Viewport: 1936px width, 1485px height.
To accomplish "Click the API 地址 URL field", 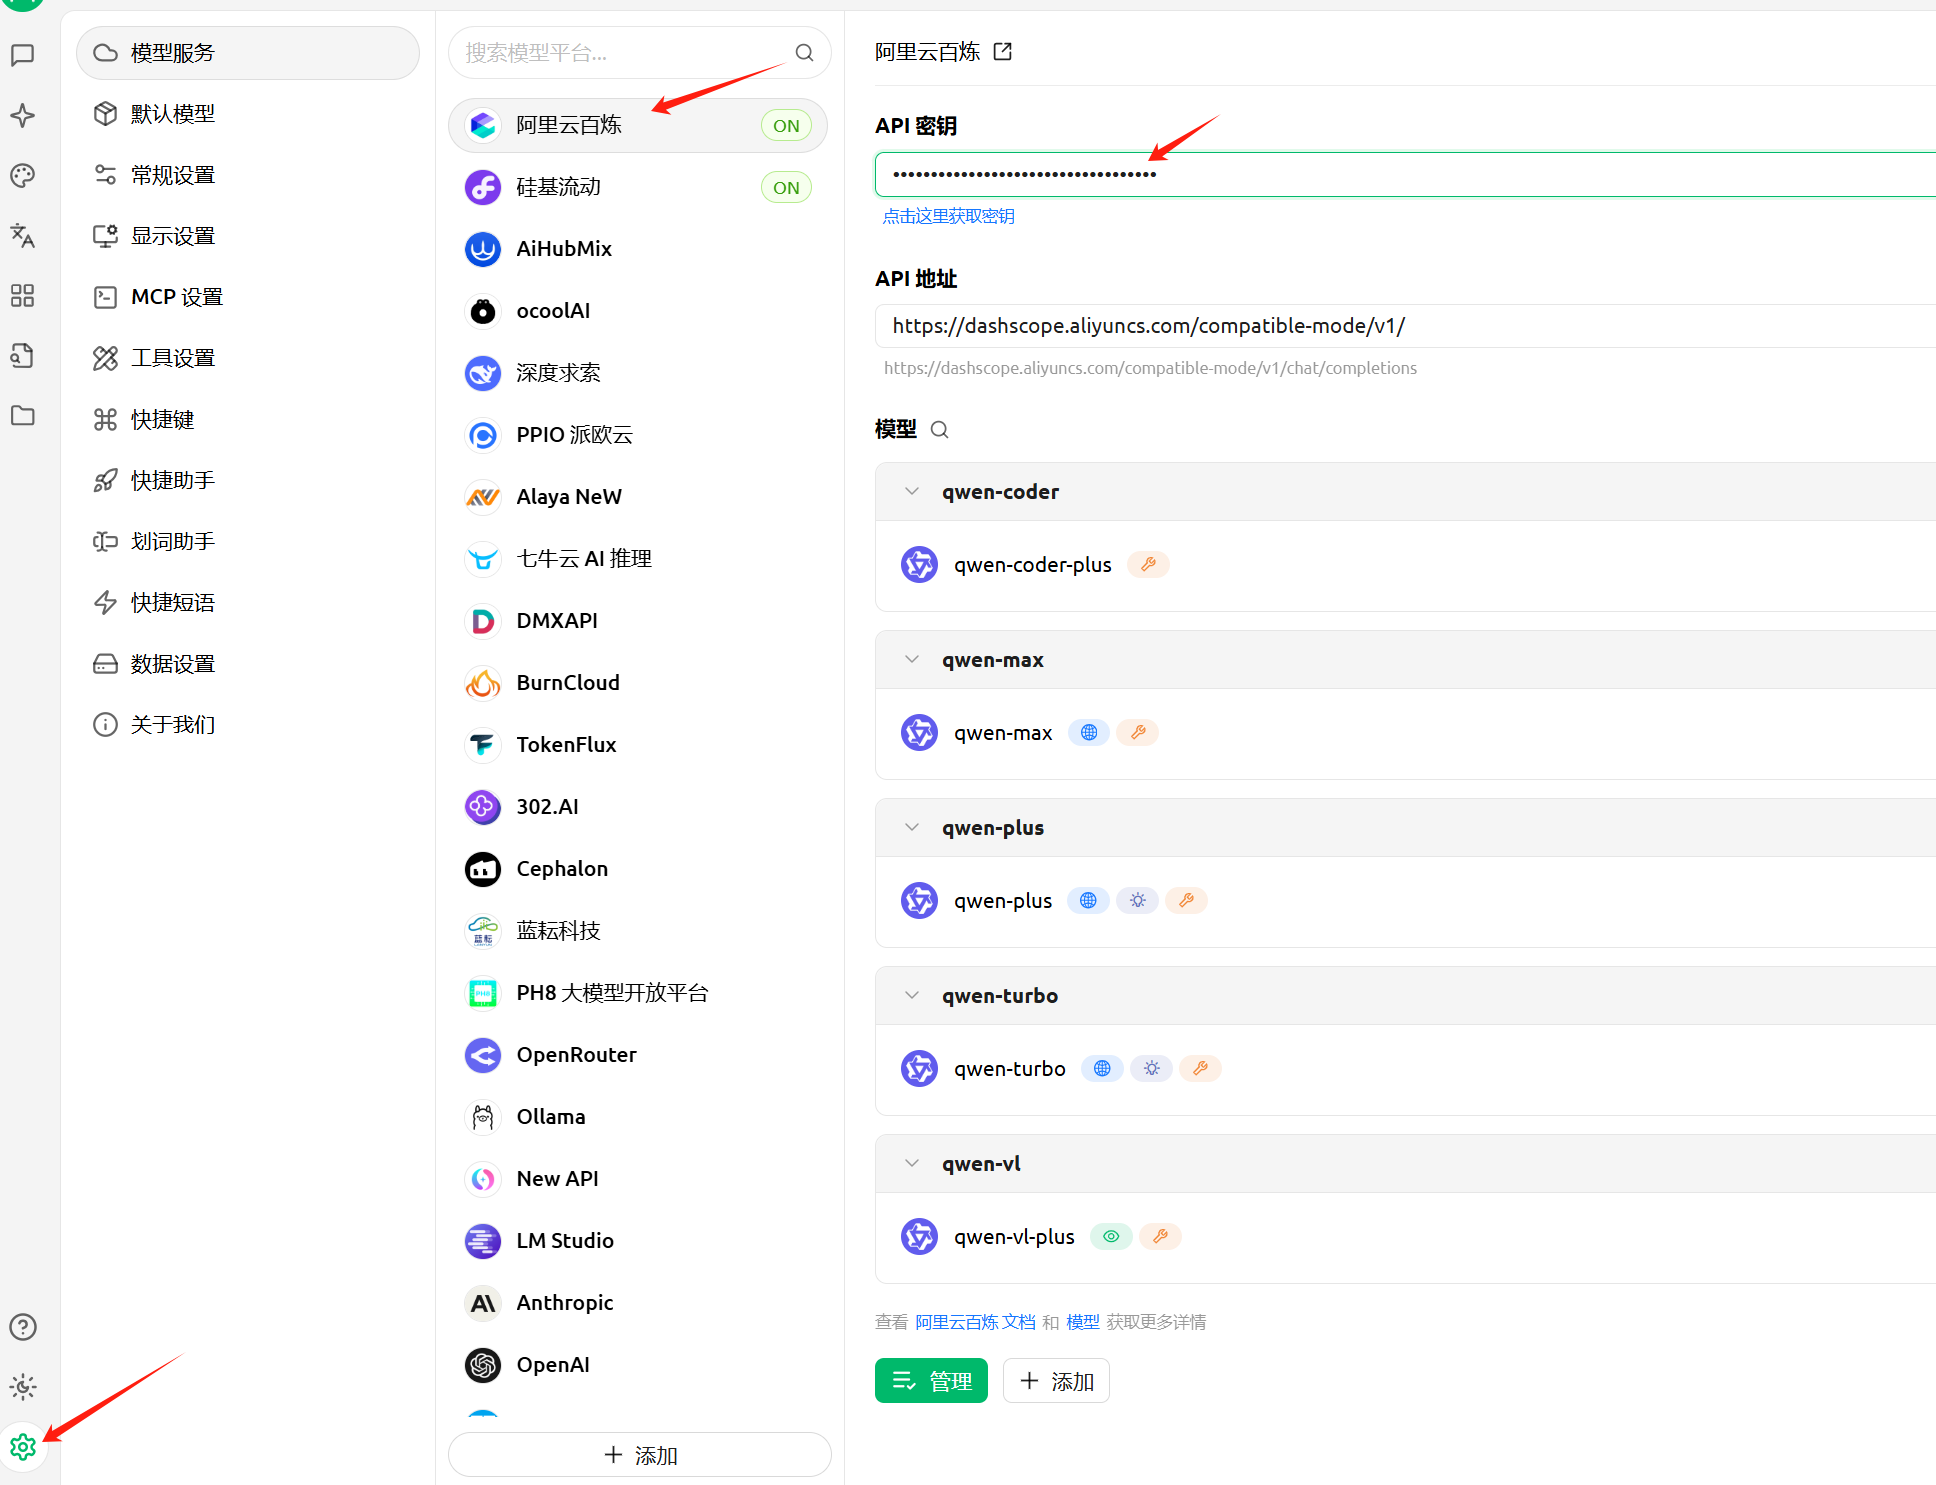I will (1405, 326).
